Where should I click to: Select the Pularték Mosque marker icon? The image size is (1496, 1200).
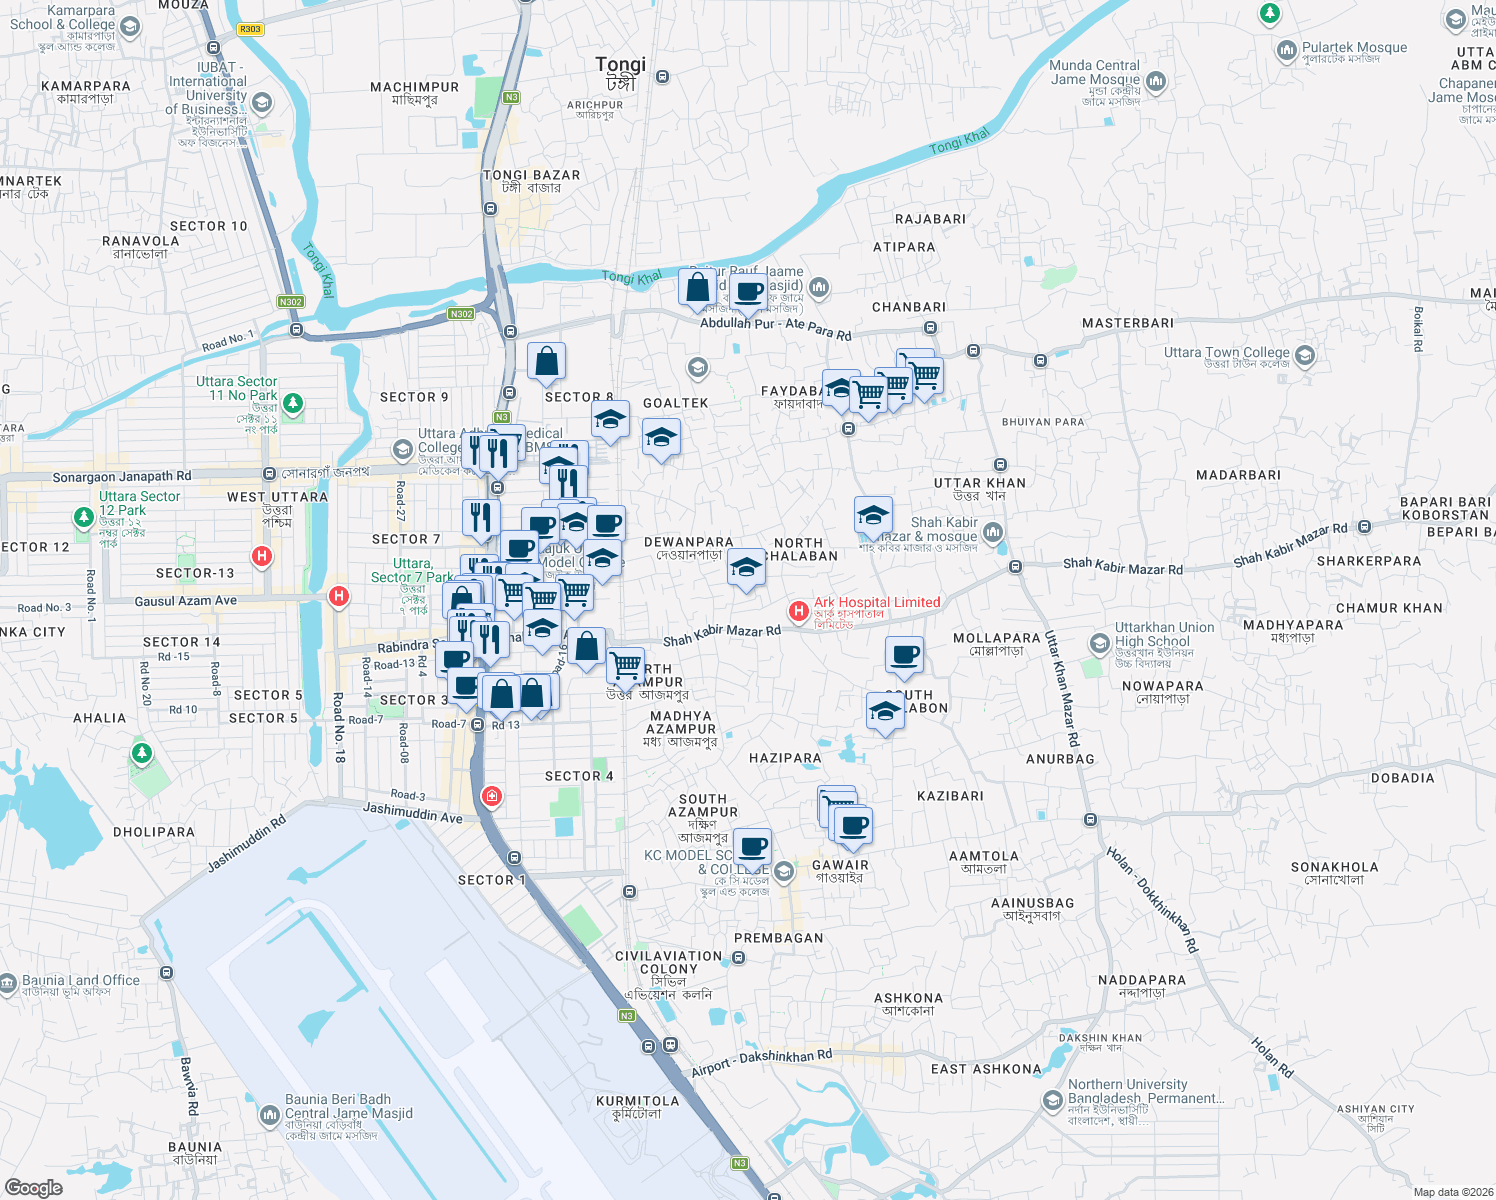(1286, 50)
